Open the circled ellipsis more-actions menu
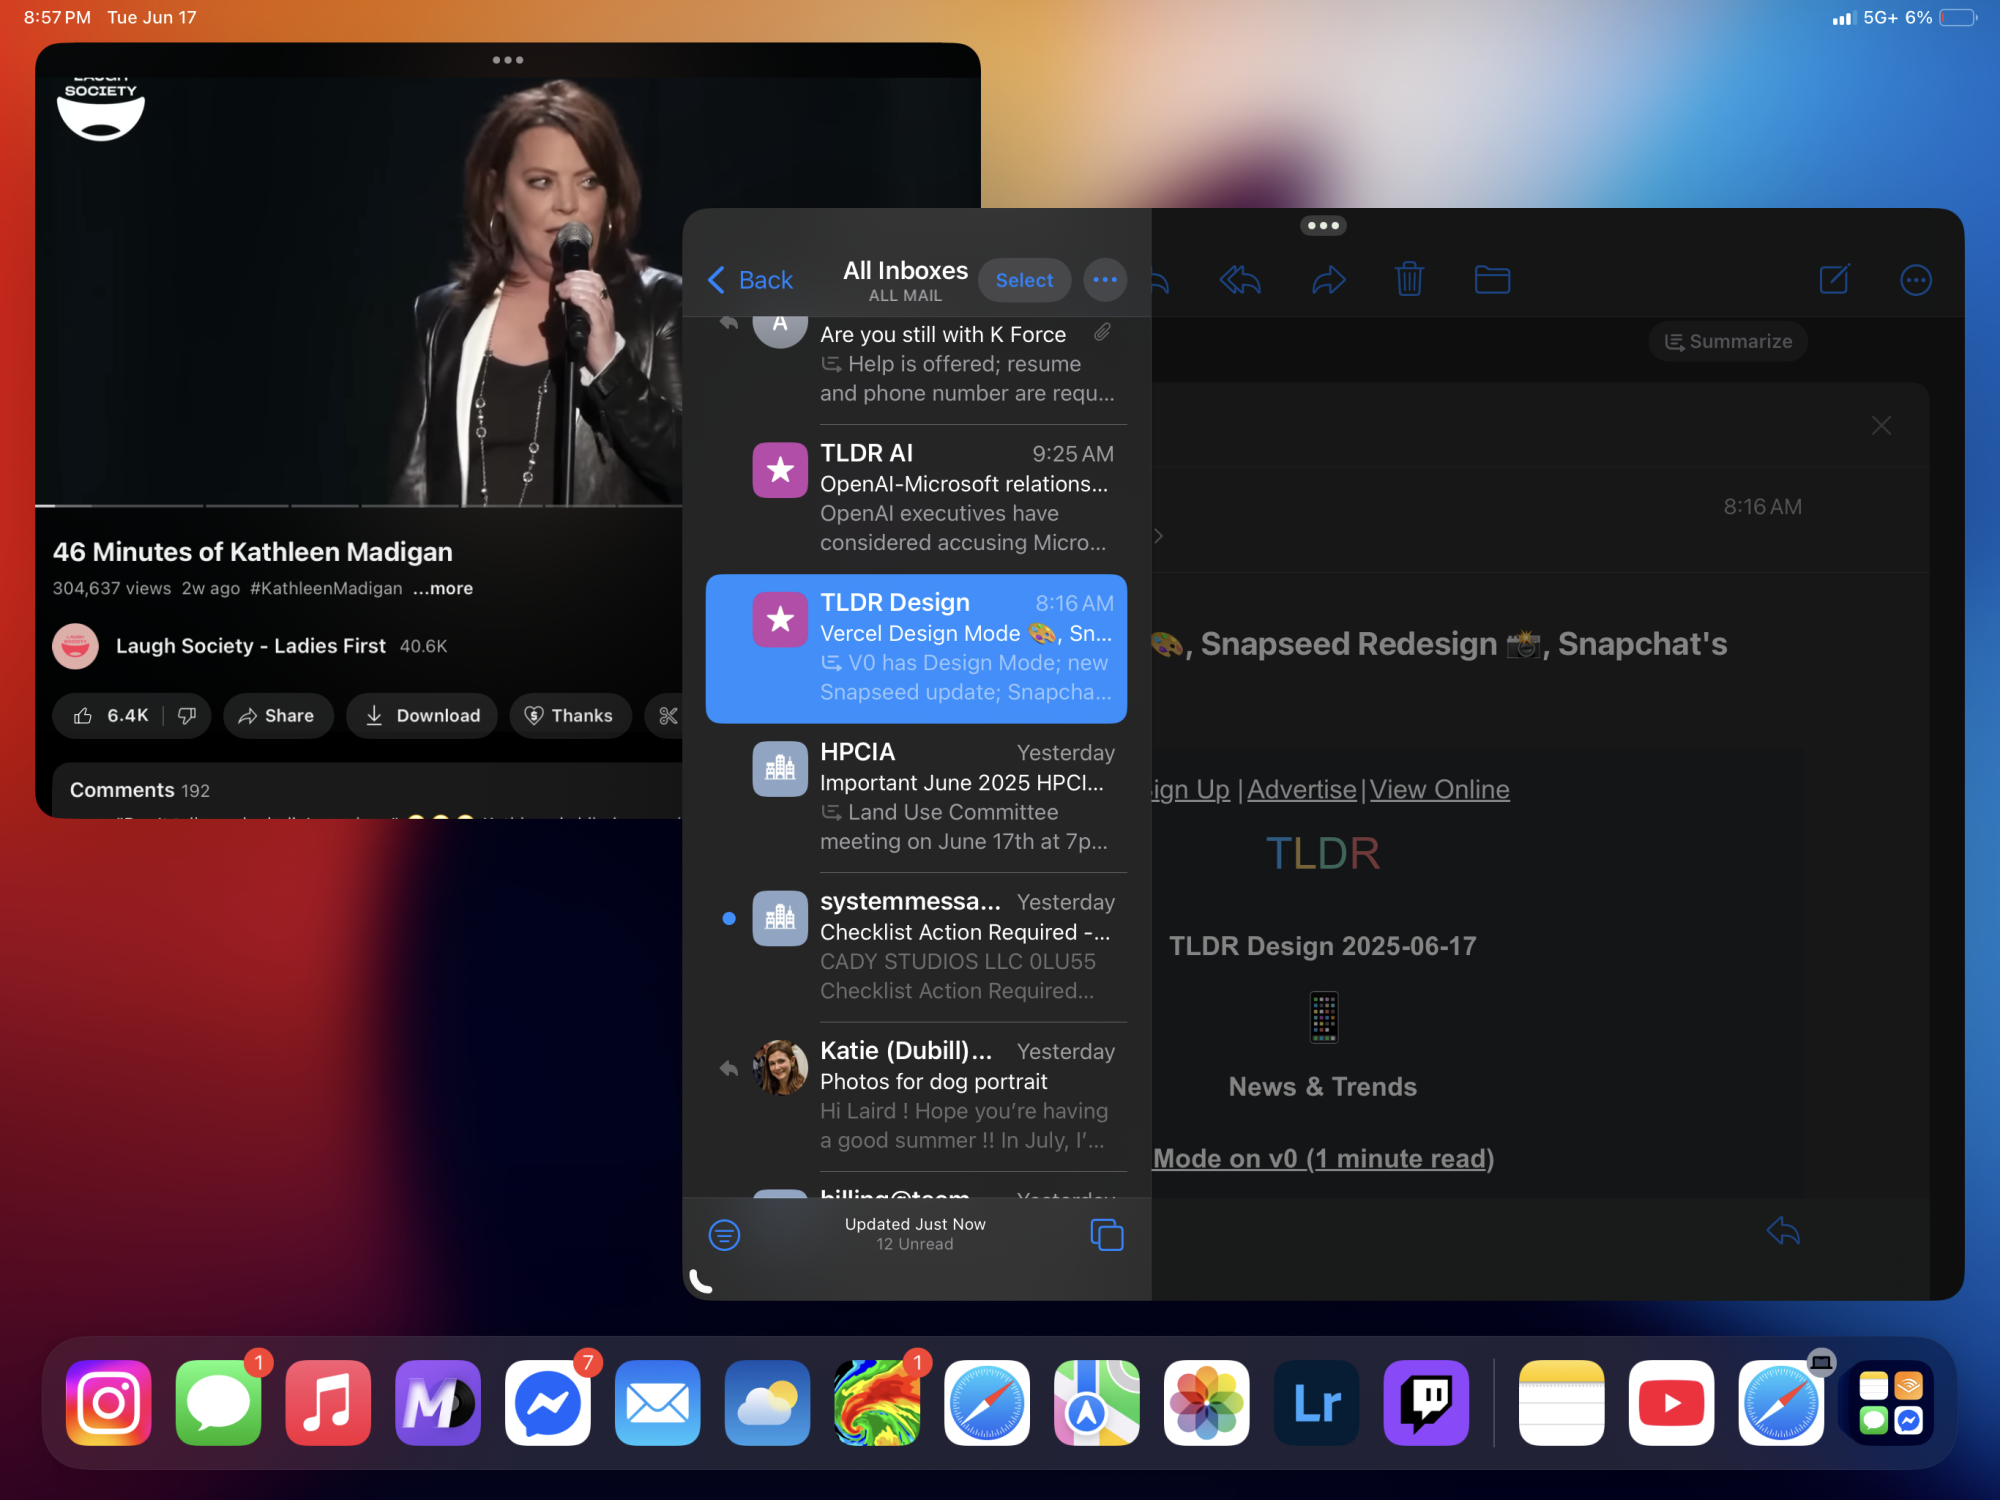 (1915, 280)
